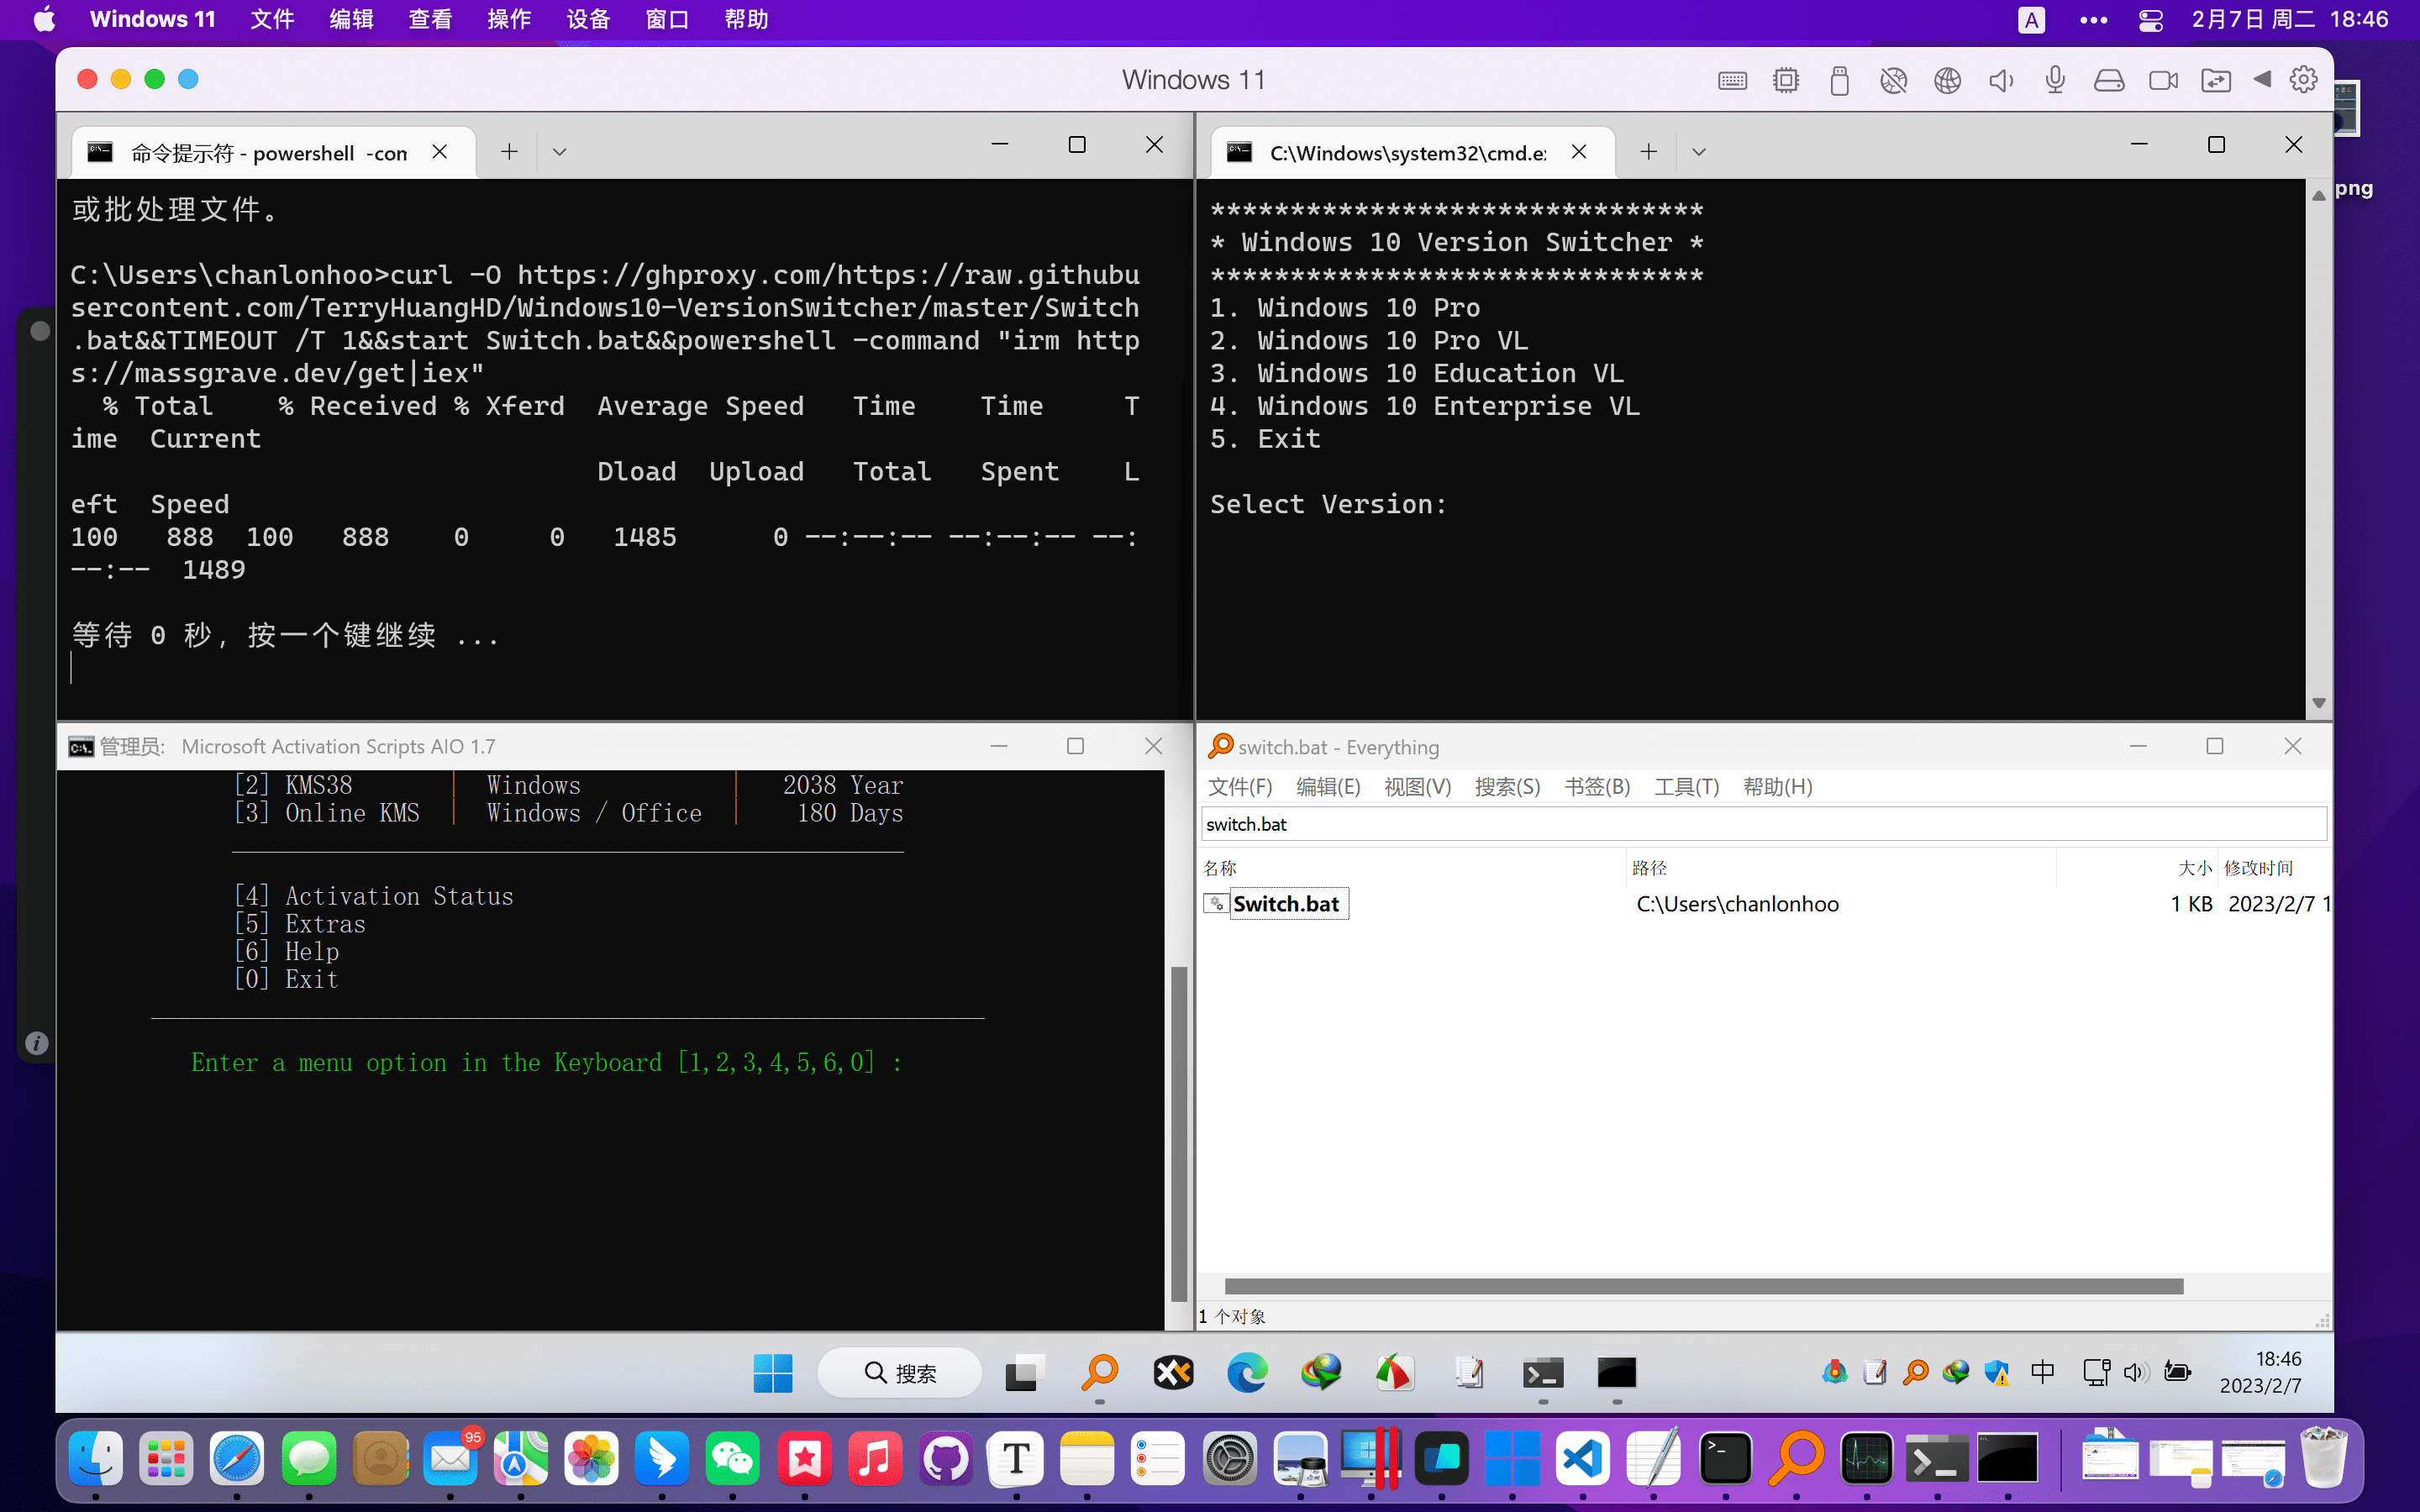Open the hard disk icon in Parallels toolbar
This screenshot has height=1512, width=2420.
click(x=2109, y=80)
